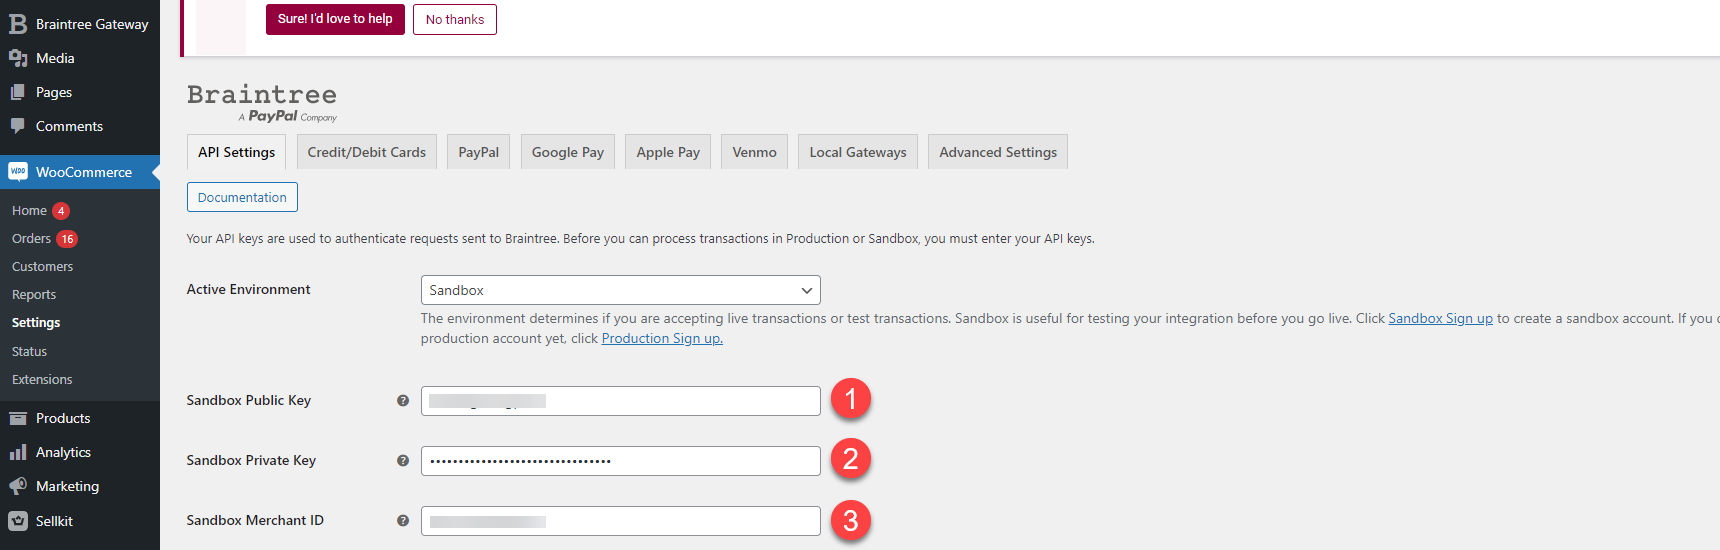Image resolution: width=1720 pixels, height=550 pixels.
Task: Open WooCommerce Home submenu item
Action: [29, 211]
